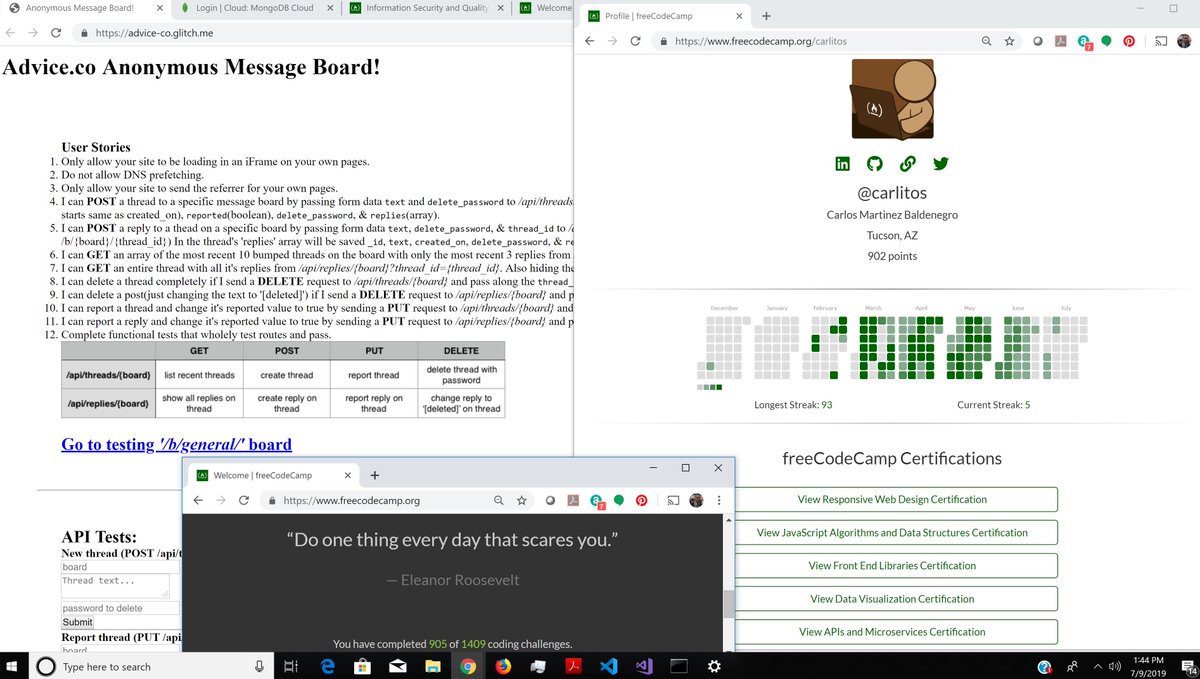Click Pinterest extension in Welcome window toolbar
The width and height of the screenshot is (1200, 679).
641,500
